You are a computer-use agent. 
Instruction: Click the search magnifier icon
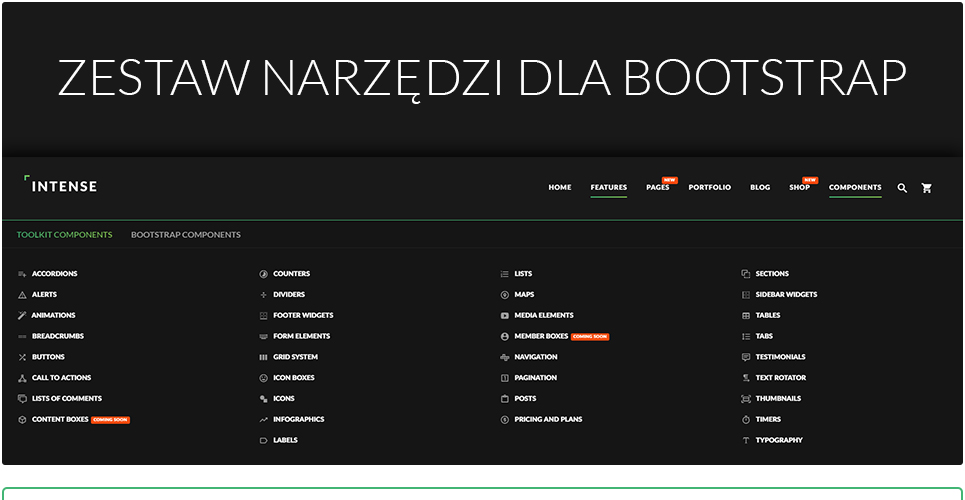pos(902,188)
